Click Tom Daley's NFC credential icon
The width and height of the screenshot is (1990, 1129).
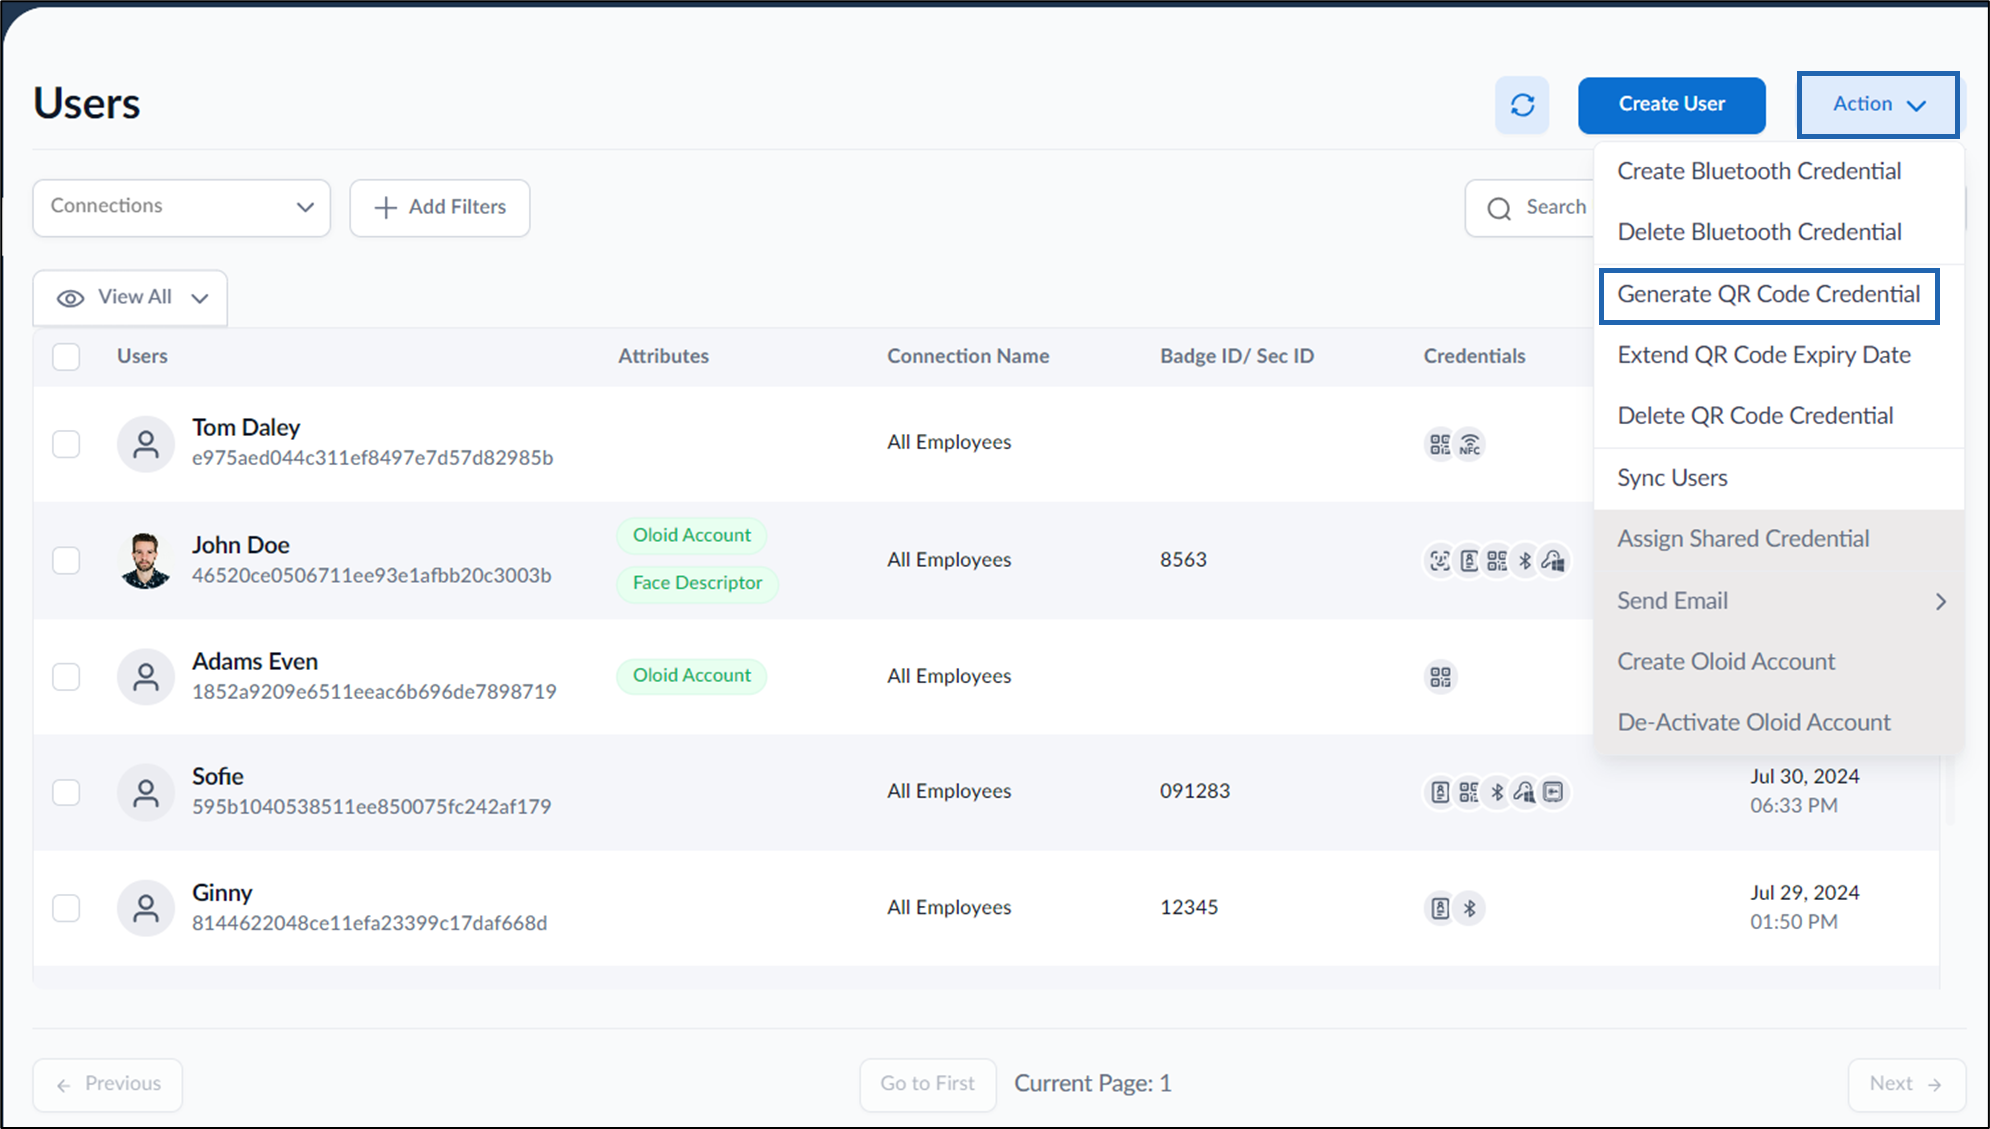click(x=1469, y=444)
